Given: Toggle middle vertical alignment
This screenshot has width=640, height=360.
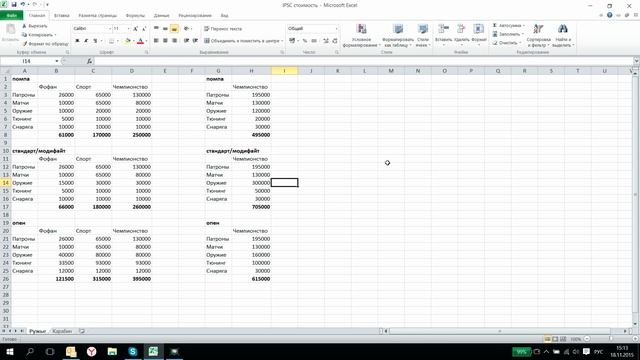Looking at the screenshot, I should 165,29.
